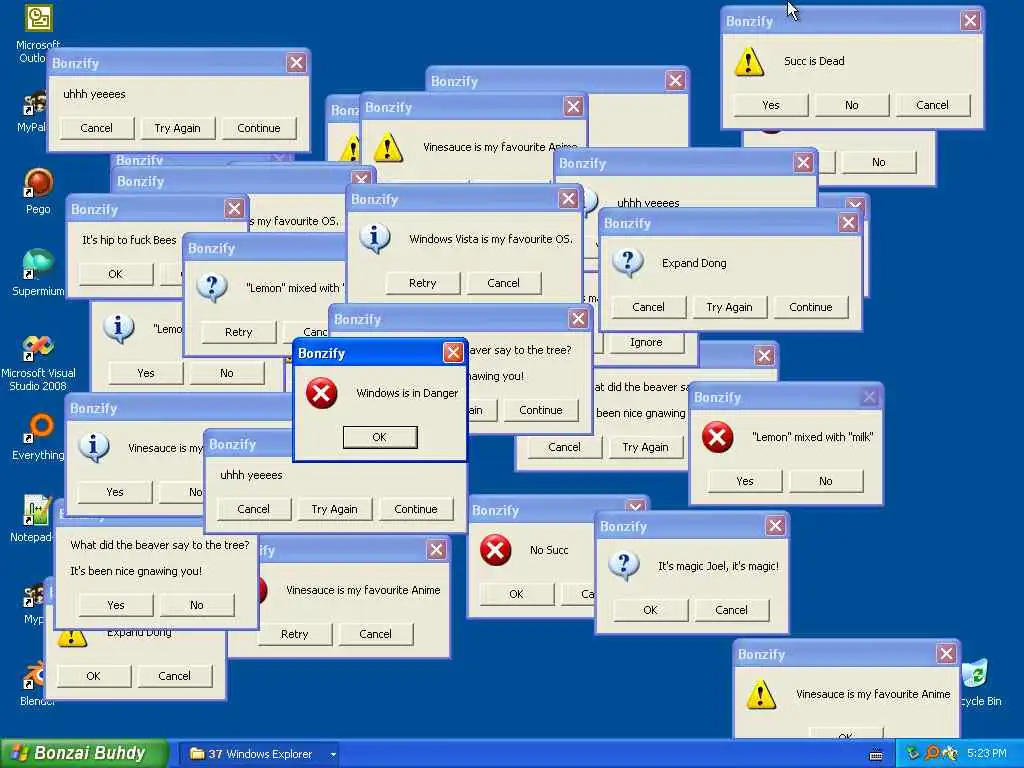Click the "Succ is Dead" message text
1024x768 pixels.
coord(814,61)
